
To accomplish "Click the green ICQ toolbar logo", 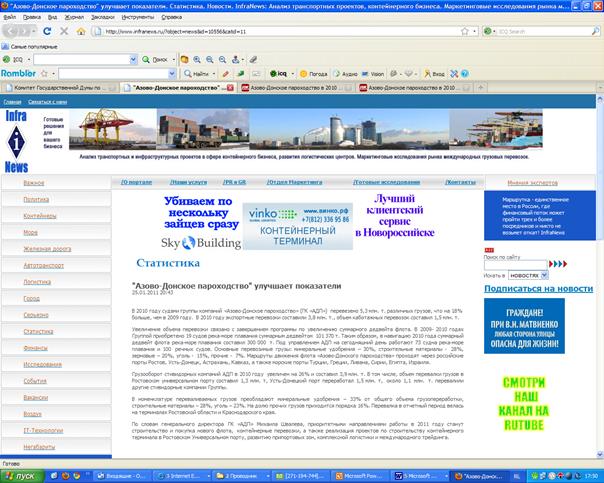I will (x=7, y=59).
